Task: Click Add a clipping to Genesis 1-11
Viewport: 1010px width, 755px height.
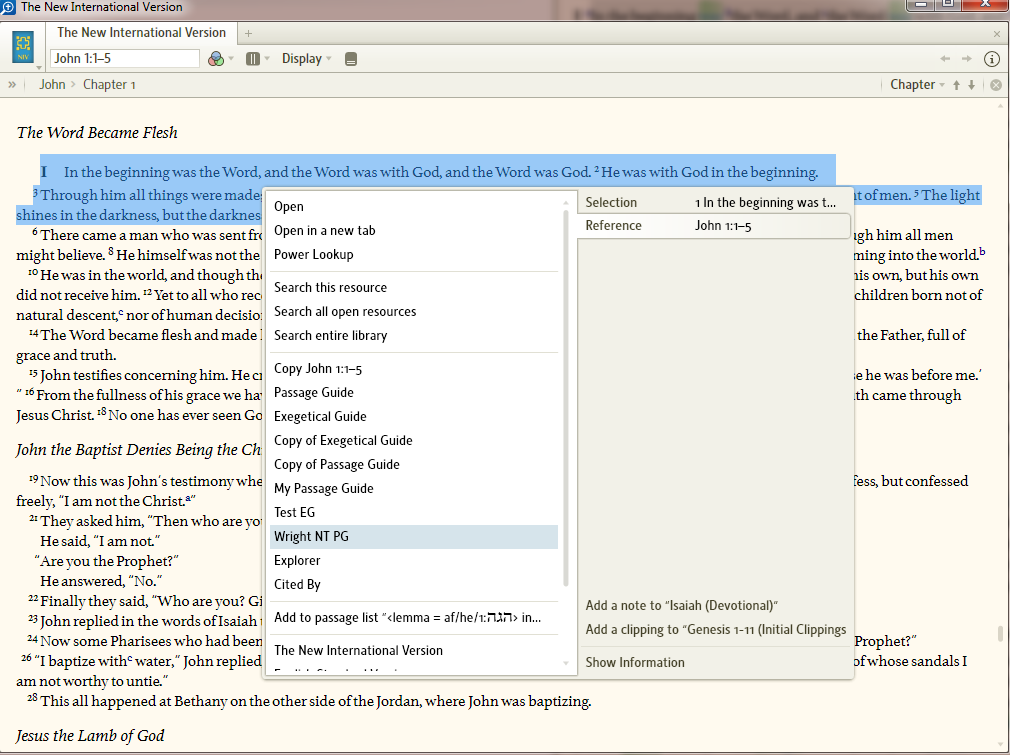Action: 716,629
